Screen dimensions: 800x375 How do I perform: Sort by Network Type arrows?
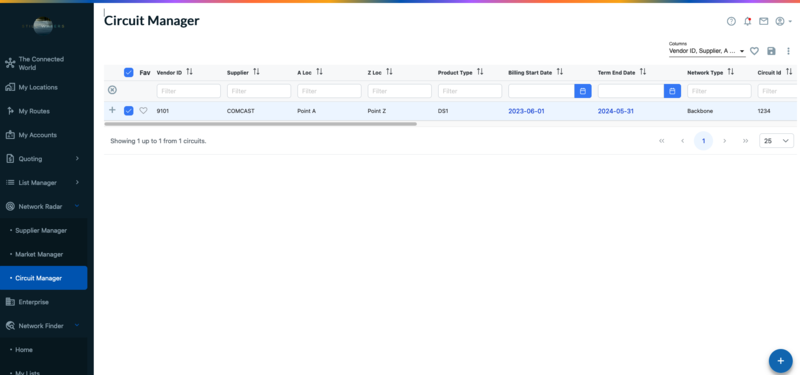click(x=731, y=72)
